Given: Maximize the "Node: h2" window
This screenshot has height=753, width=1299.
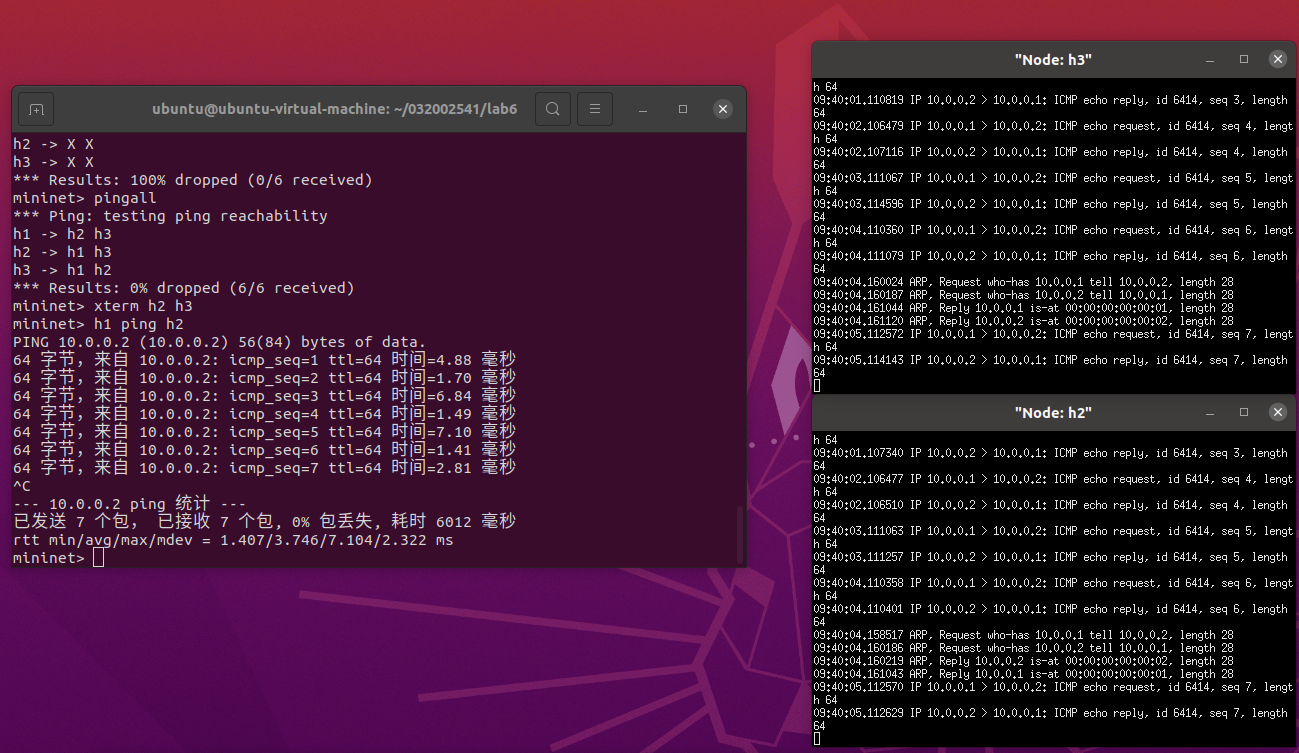Looking at the screenshot, I should (x=1244, y=413).
